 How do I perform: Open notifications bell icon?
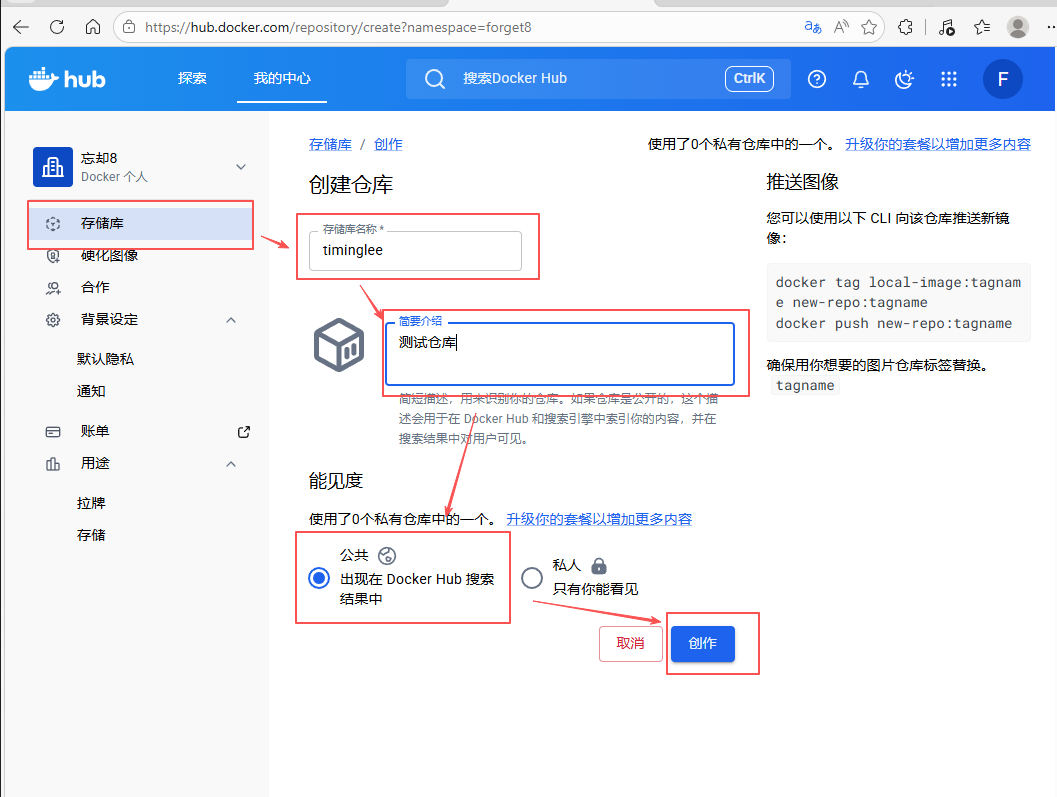coord(861,79)
